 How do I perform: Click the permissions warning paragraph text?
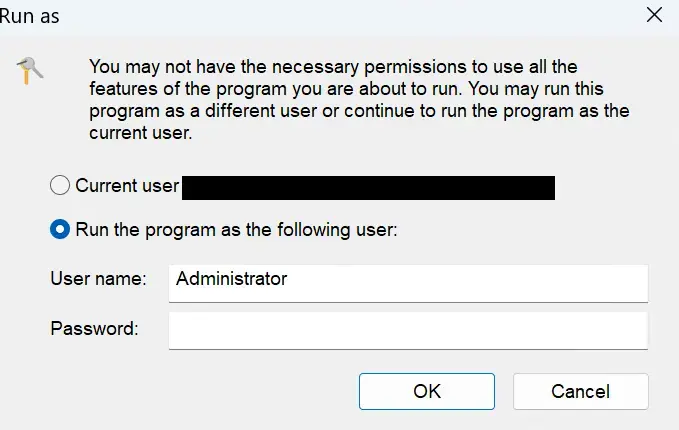point(358,99)
